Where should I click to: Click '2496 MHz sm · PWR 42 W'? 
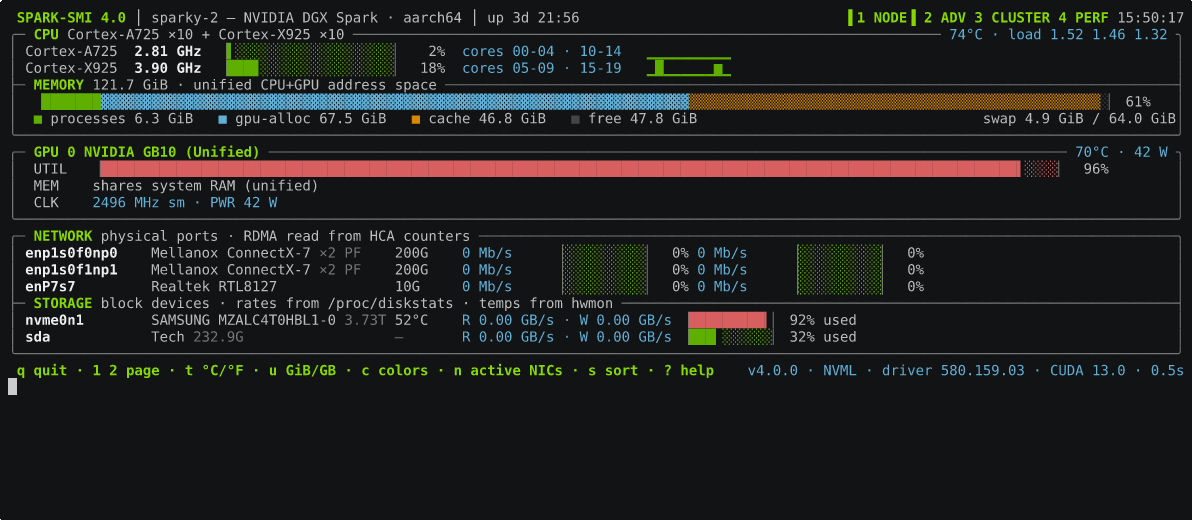[185, 203]
